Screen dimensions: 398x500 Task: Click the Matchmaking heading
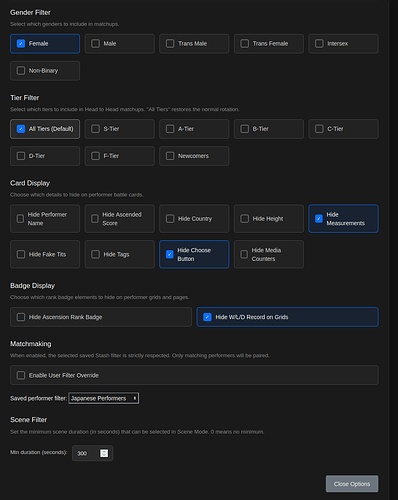pos(31,344)
